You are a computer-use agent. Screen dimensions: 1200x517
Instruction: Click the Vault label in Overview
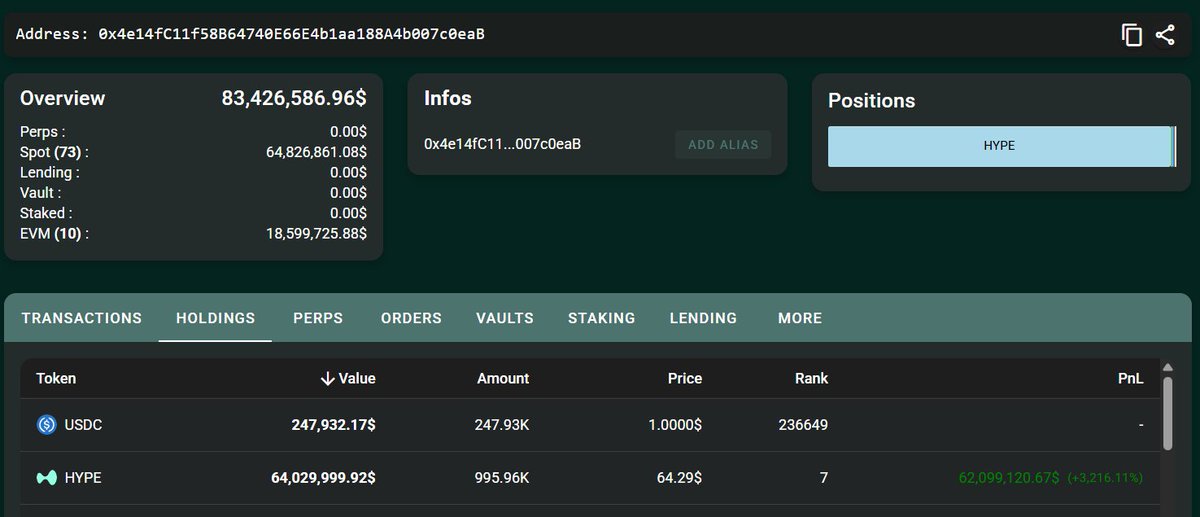(x=40, y=192)
